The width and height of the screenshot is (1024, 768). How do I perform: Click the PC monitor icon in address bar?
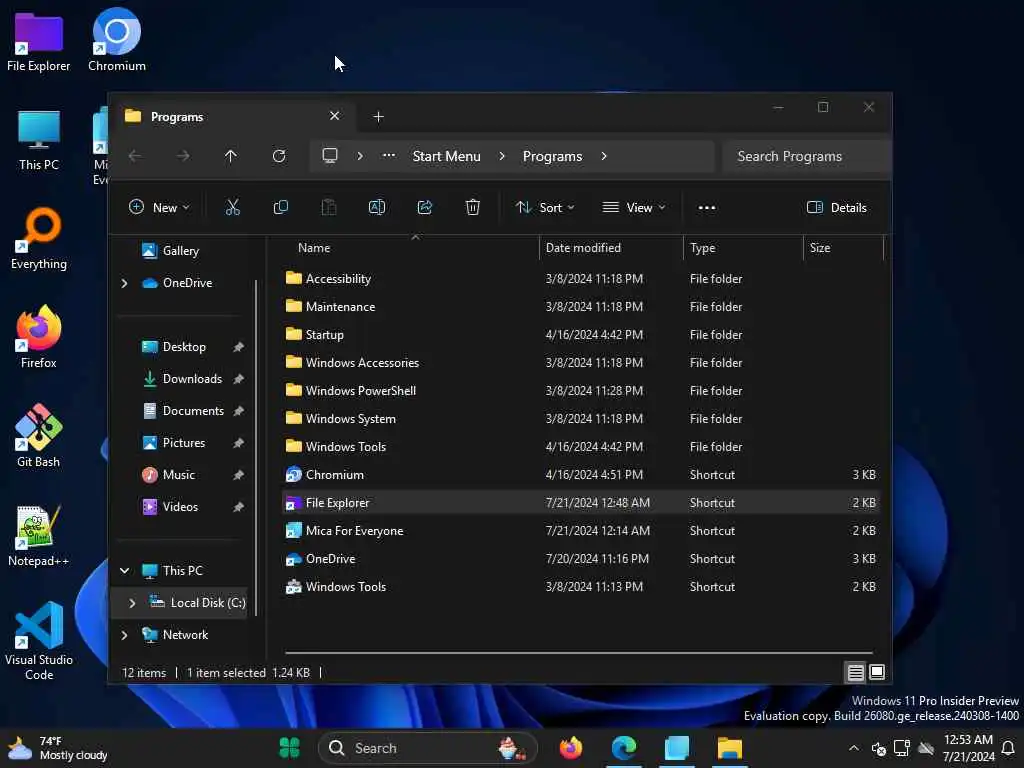click(330, 156)
